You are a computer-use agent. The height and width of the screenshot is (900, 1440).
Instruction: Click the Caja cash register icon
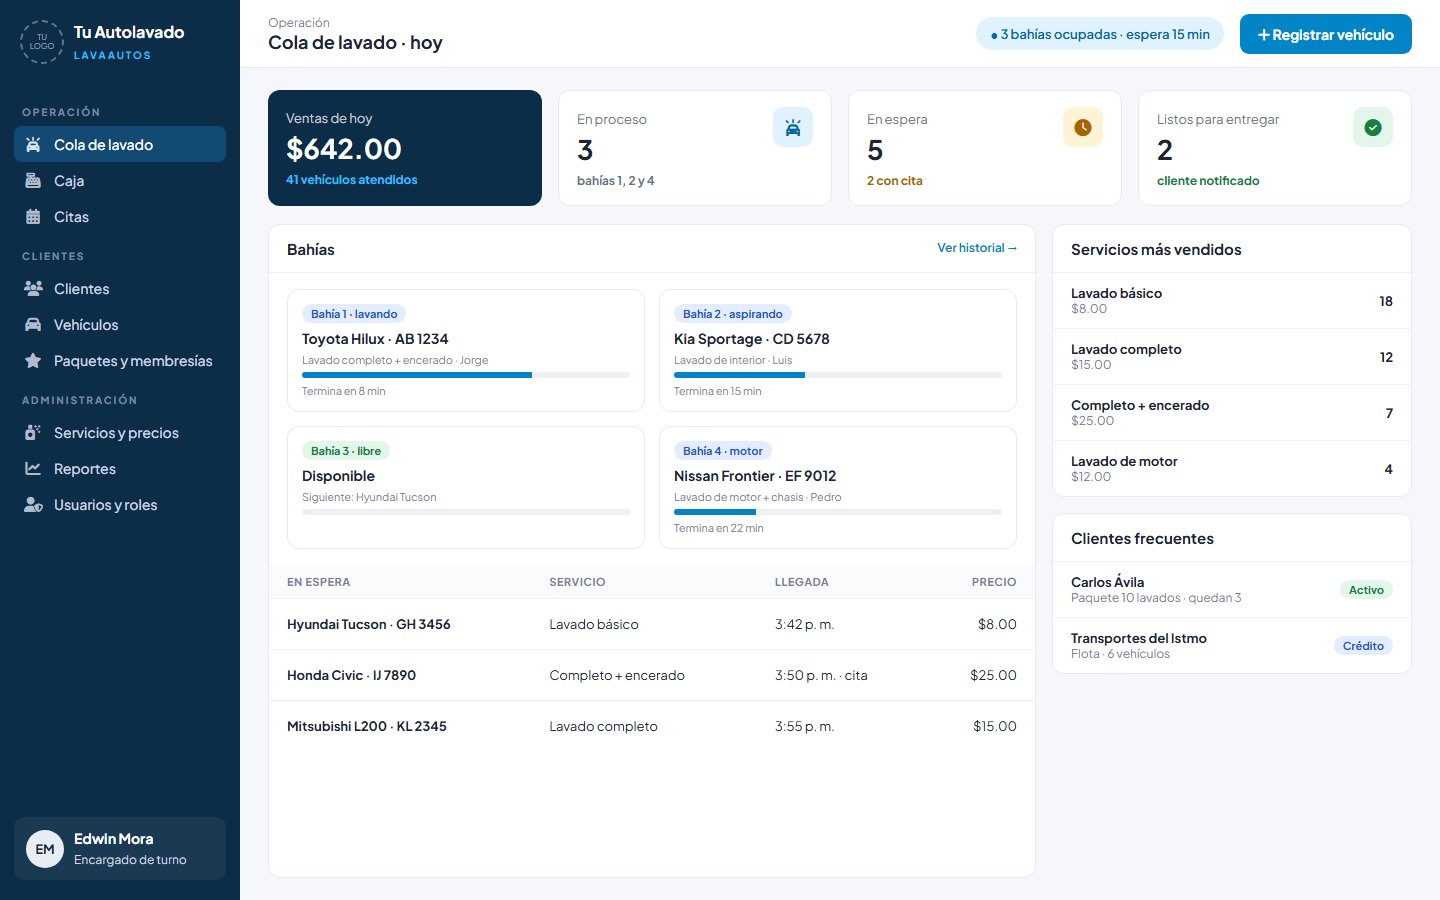[33, 180]
